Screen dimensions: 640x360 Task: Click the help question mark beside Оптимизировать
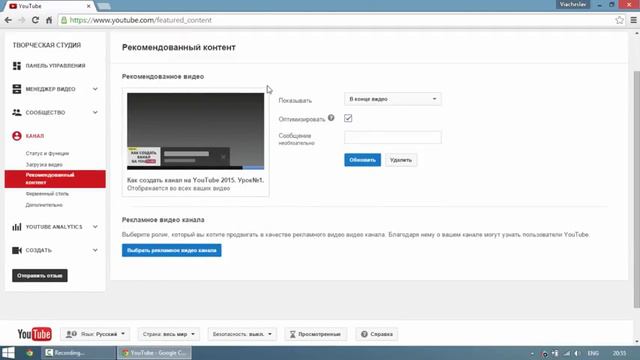point(331,118)
